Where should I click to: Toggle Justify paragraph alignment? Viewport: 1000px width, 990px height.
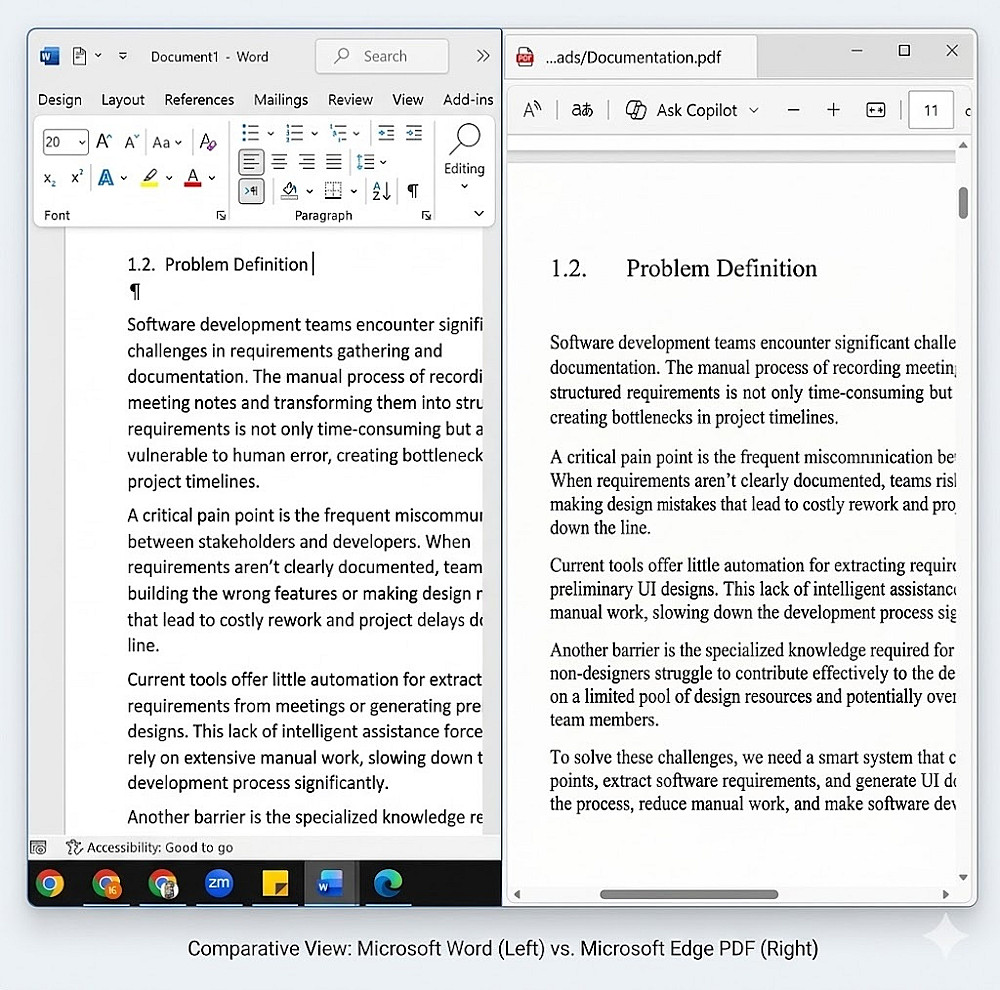(334, 162)
